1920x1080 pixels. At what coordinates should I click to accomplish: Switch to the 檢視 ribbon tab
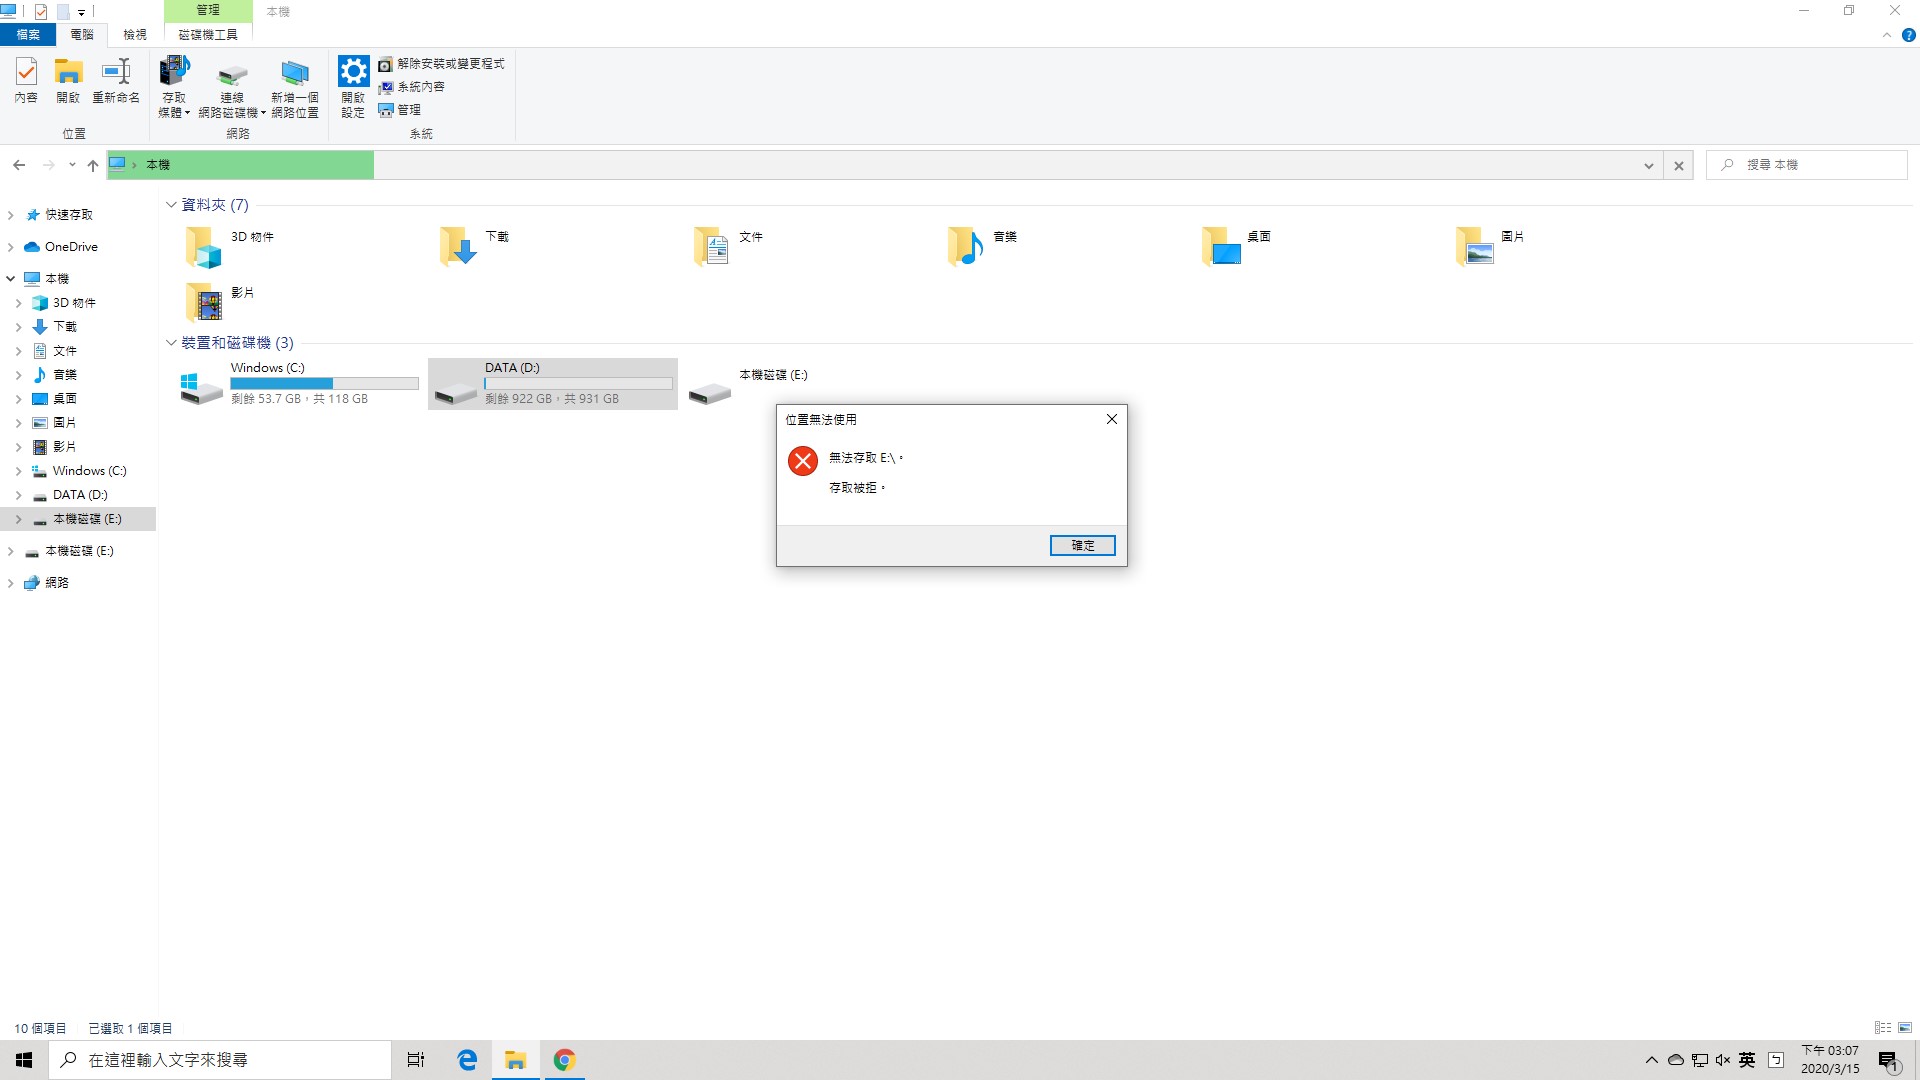[135, 35]
